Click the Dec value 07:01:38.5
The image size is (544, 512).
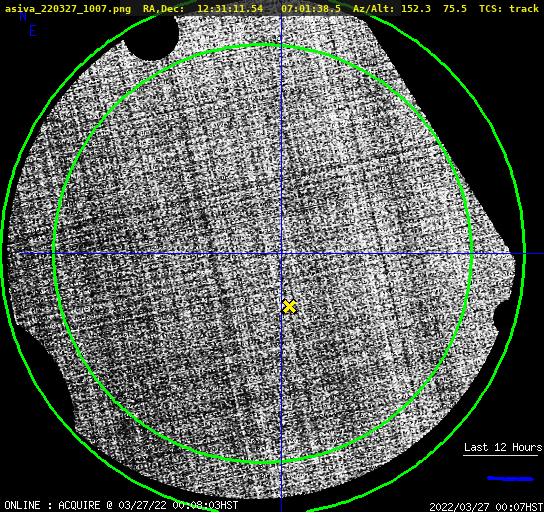click(x=311, y=9)
